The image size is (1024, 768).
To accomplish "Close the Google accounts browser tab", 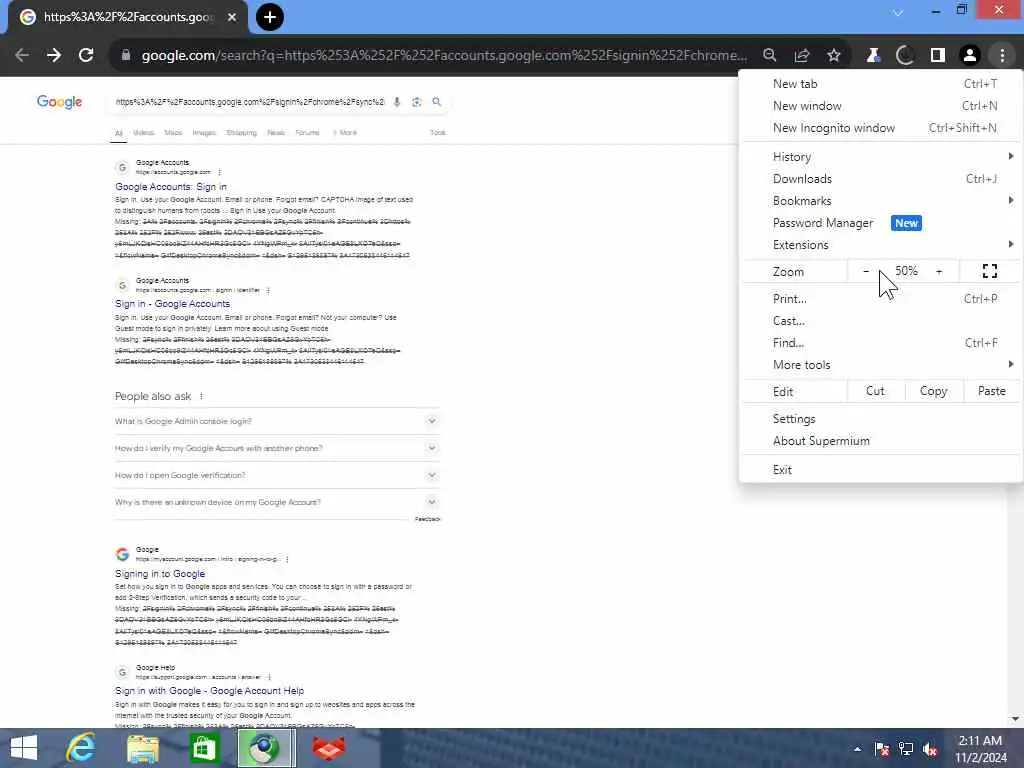I will [x=232, y=17].
